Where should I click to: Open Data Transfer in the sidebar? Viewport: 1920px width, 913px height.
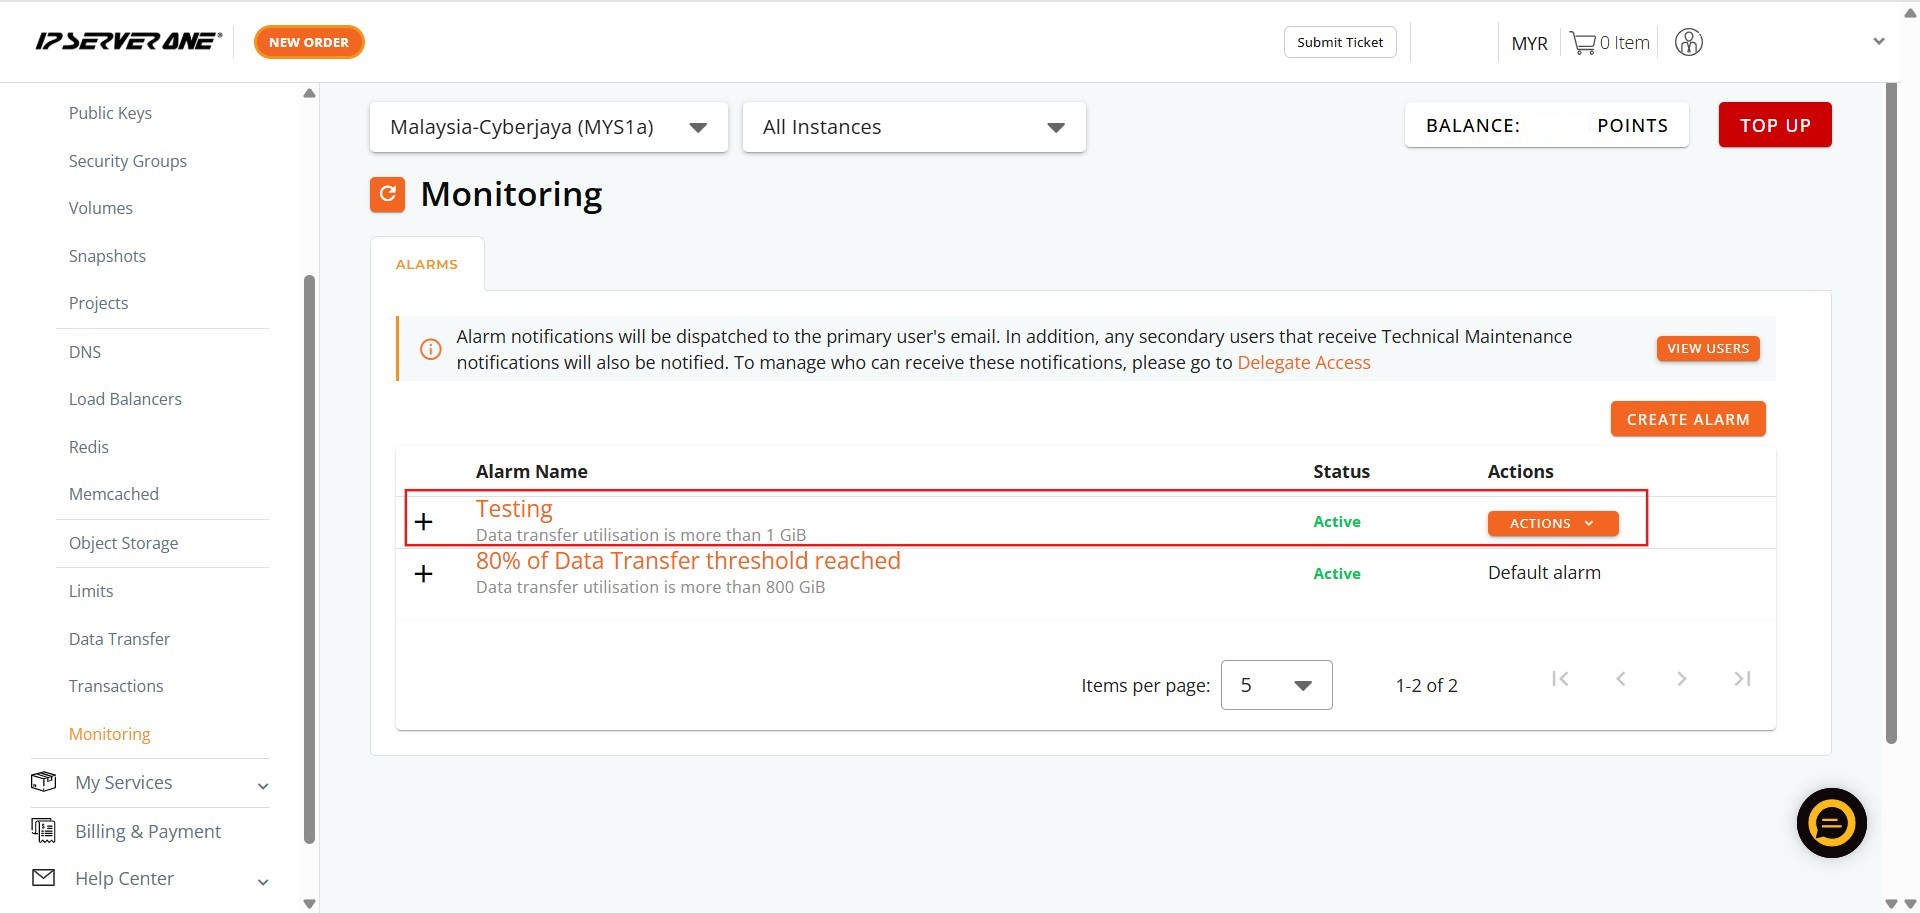pyautogui.click(x=119, y=639)
